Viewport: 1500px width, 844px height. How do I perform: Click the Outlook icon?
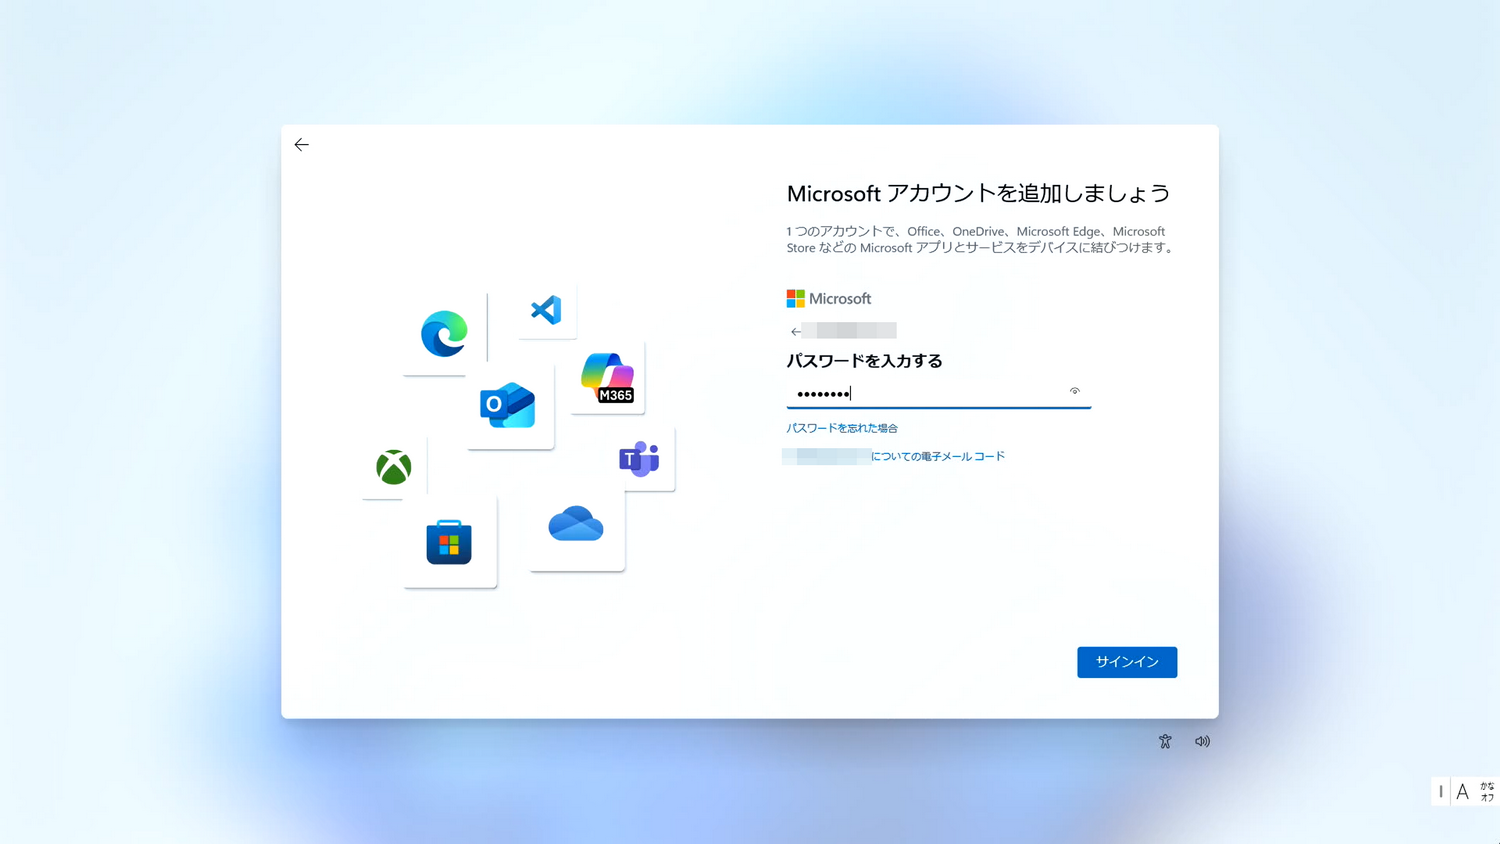[508, 405]
